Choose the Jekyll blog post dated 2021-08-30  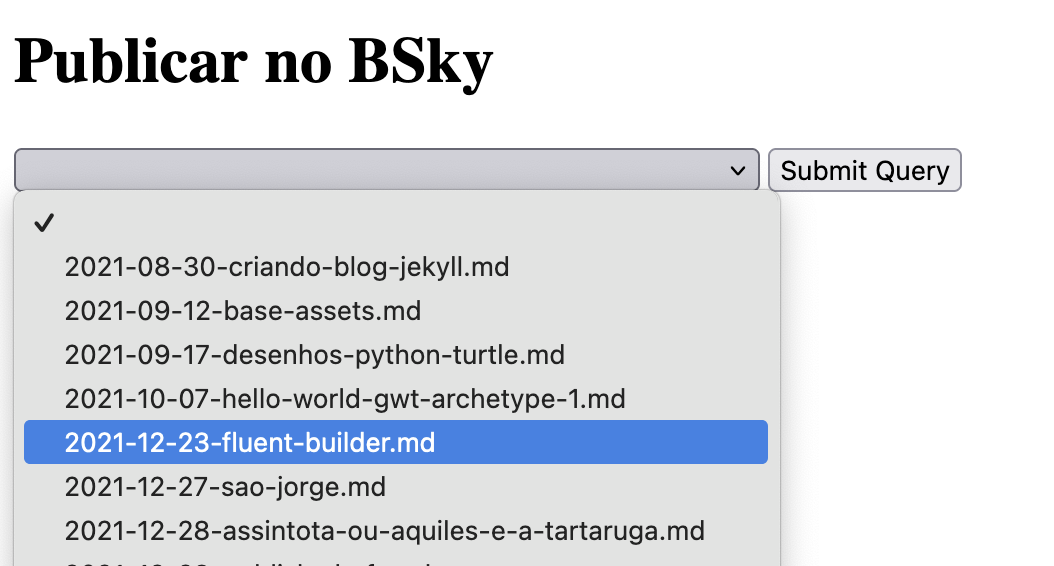click(x=287, y=267)
